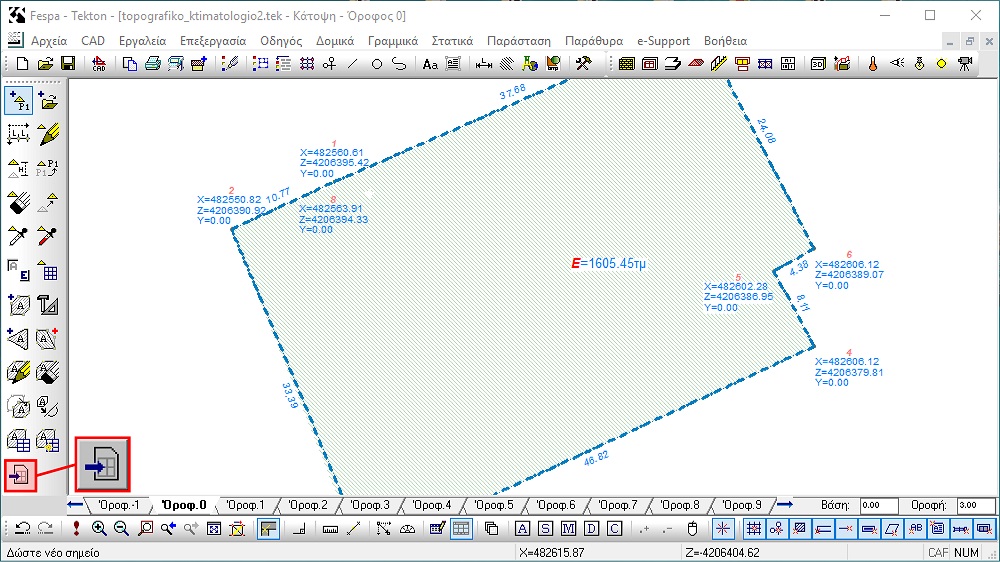Open the Αρχεία menu
1000x562 pixels.
click(49, 41)
